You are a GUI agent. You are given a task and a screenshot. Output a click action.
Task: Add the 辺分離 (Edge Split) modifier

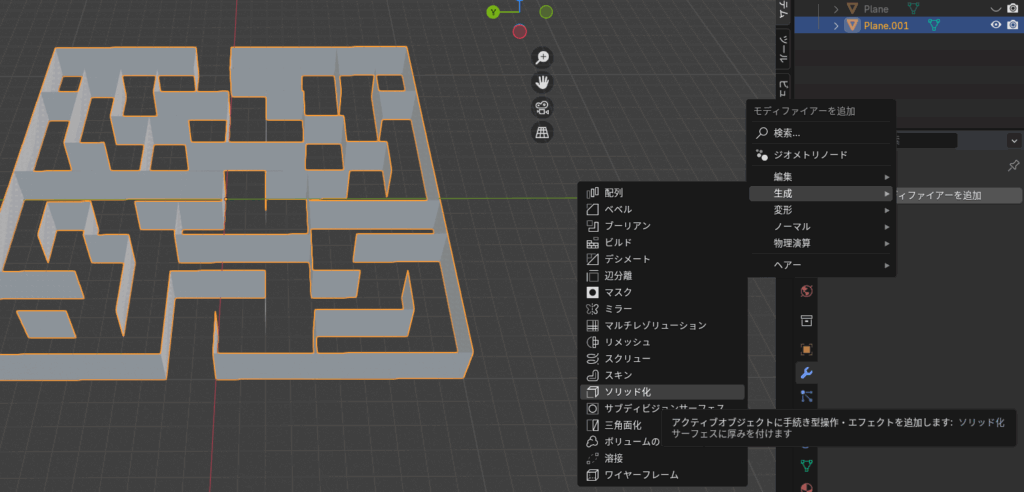(x=662, y=276)
